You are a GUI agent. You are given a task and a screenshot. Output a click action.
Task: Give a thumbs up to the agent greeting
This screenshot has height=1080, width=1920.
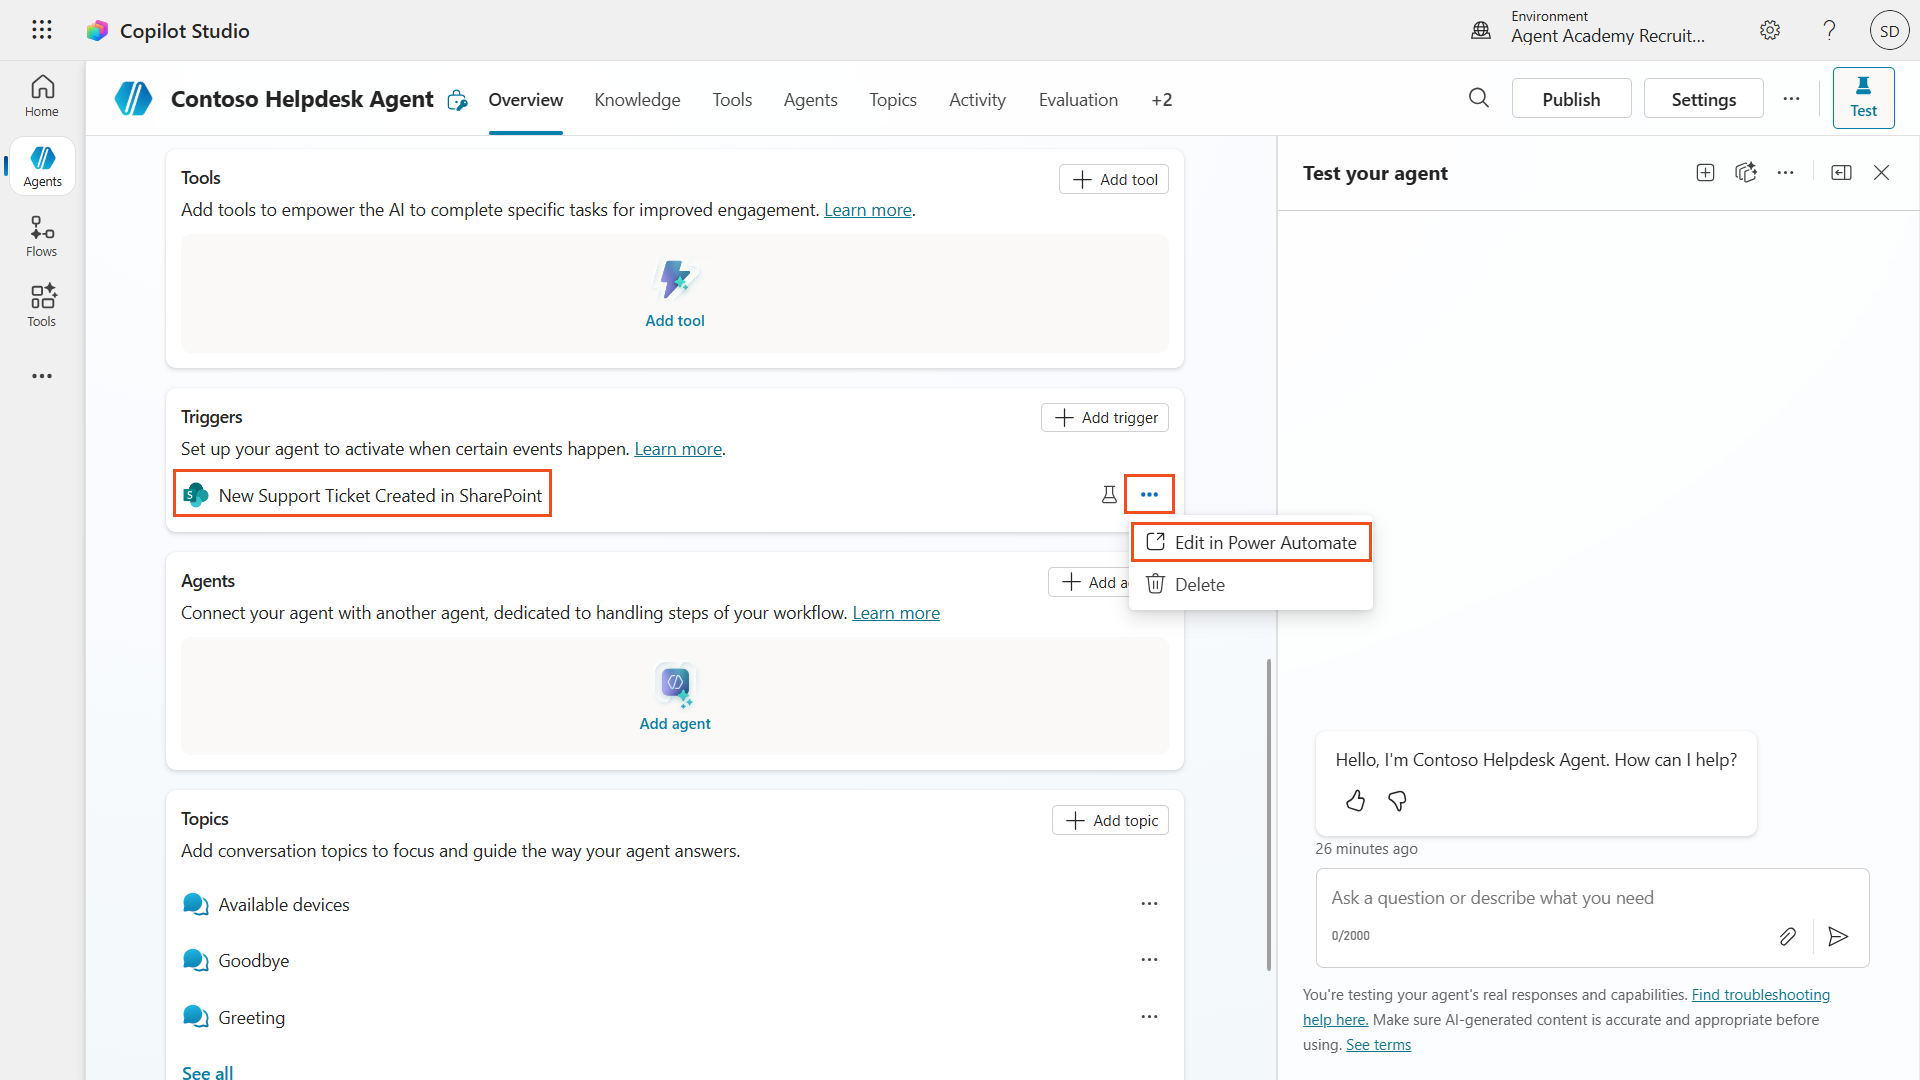coord(1355,800)
